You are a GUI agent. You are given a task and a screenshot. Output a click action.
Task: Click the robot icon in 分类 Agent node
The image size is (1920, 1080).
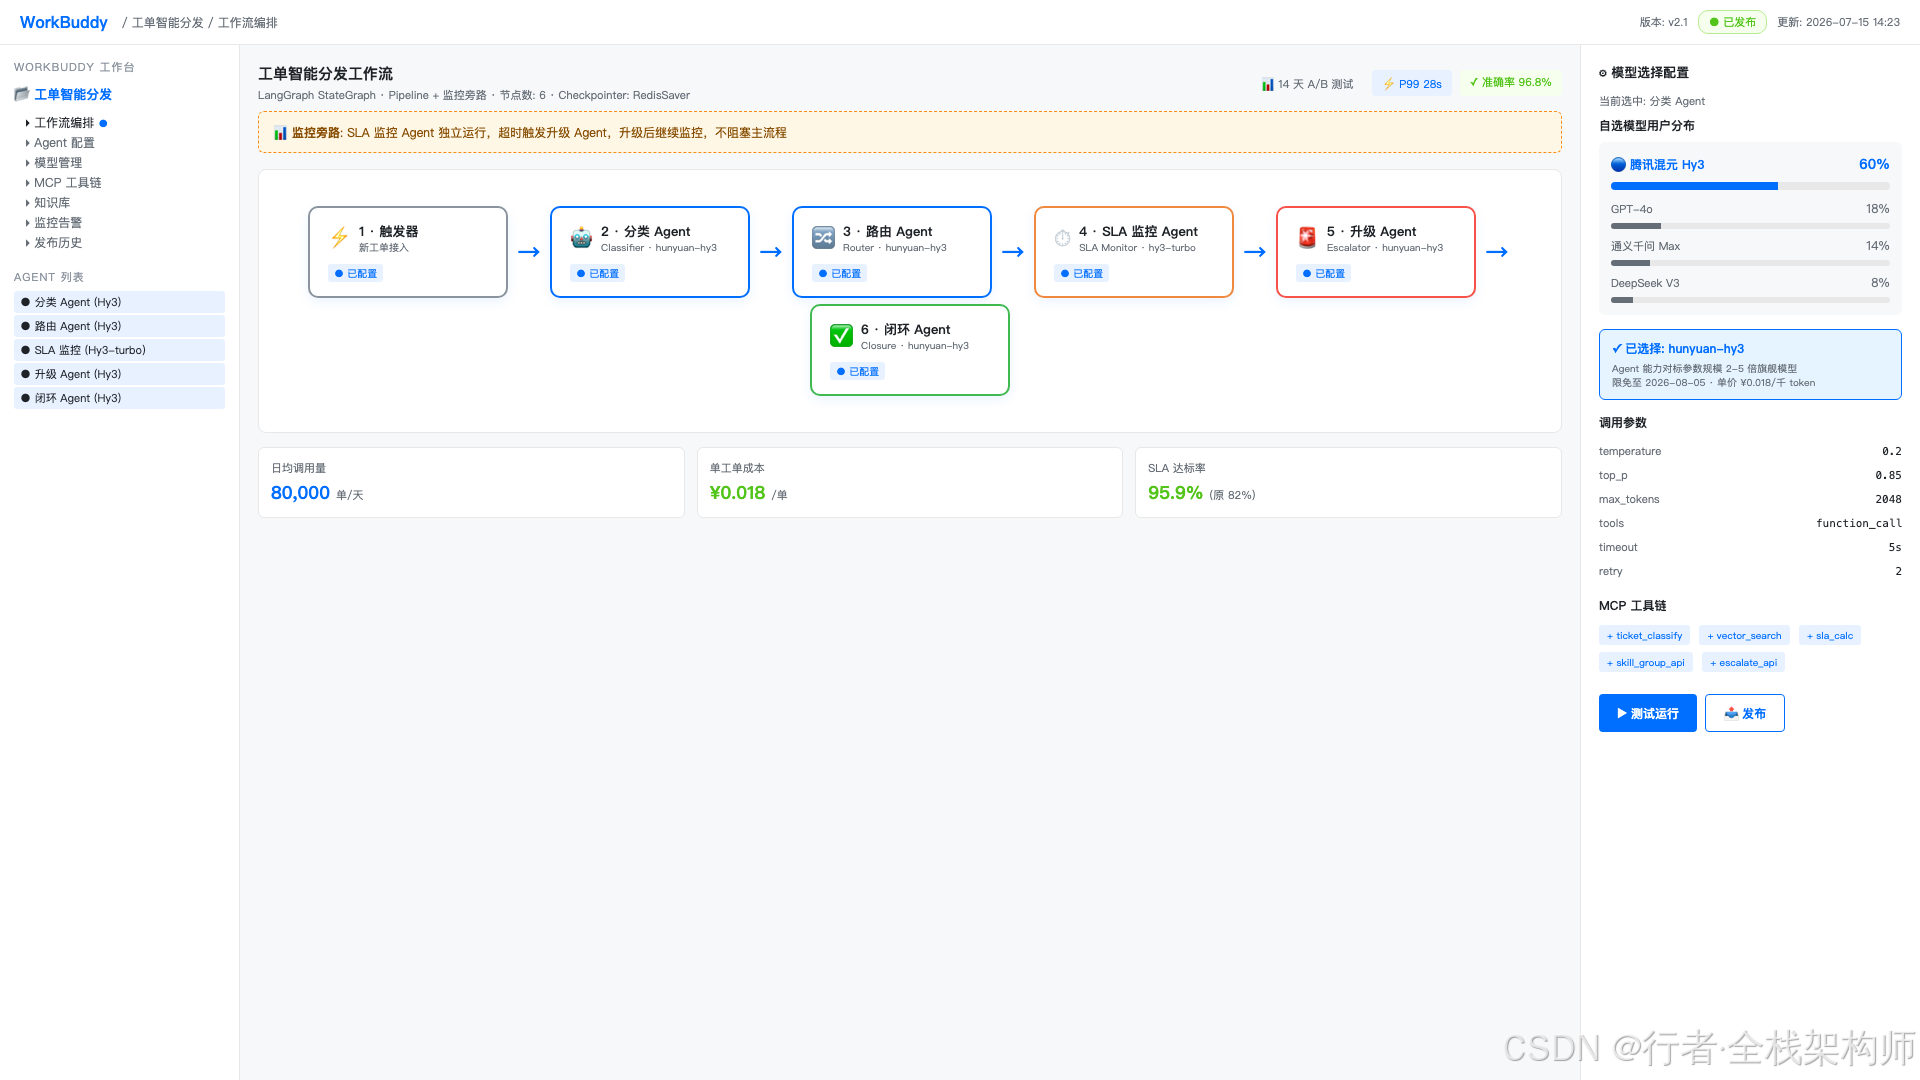pos(581,238)
